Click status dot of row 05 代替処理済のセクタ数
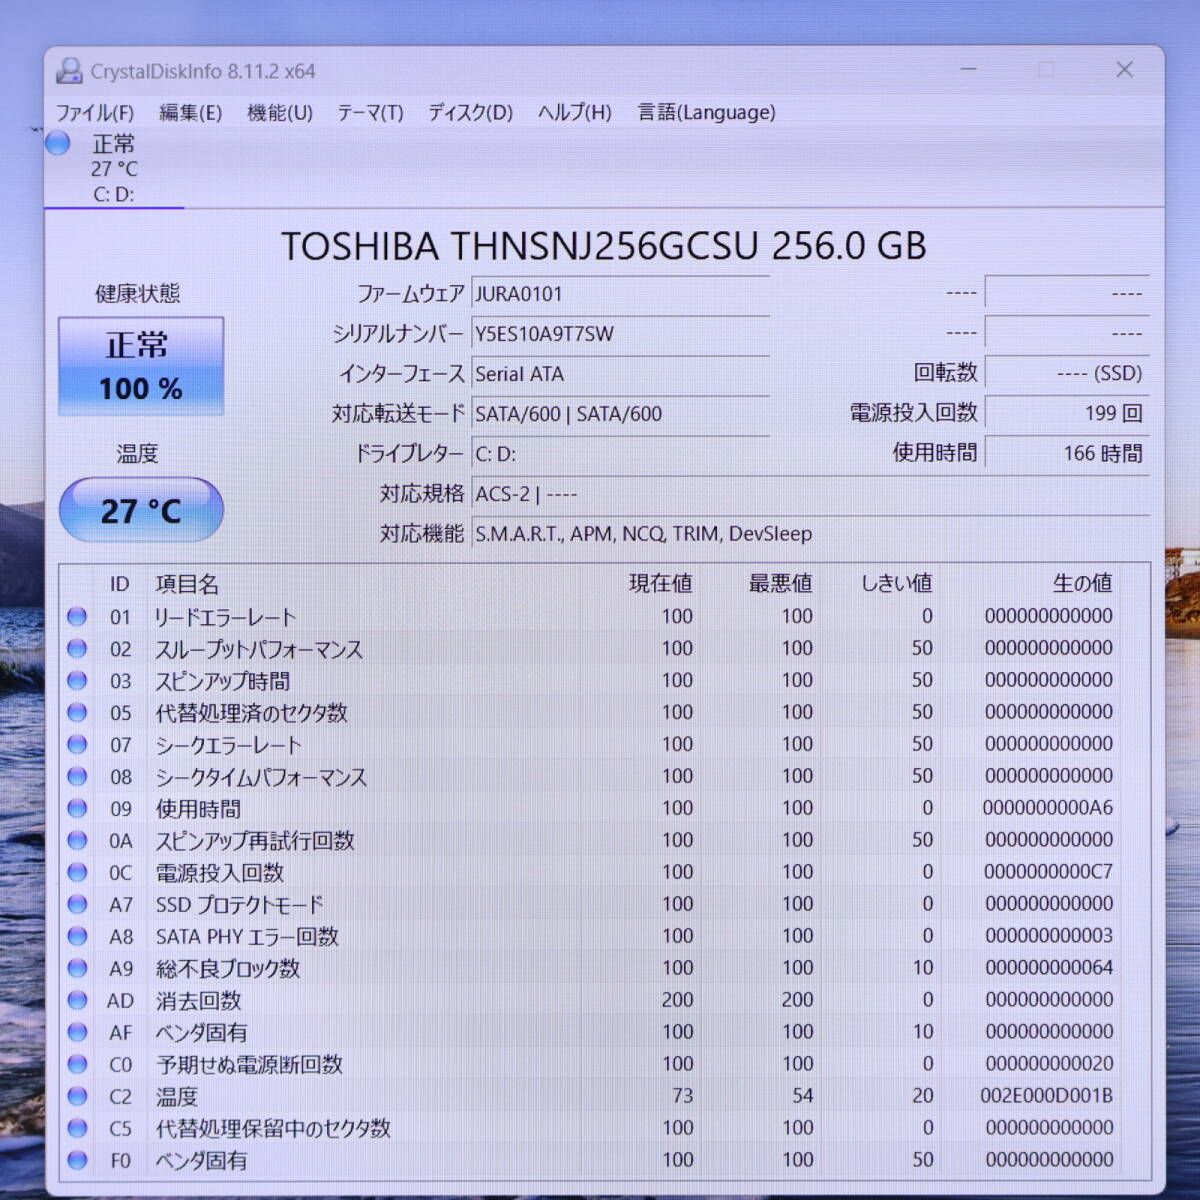Viewport: 1200px width, 1200px height. point(77,713)
